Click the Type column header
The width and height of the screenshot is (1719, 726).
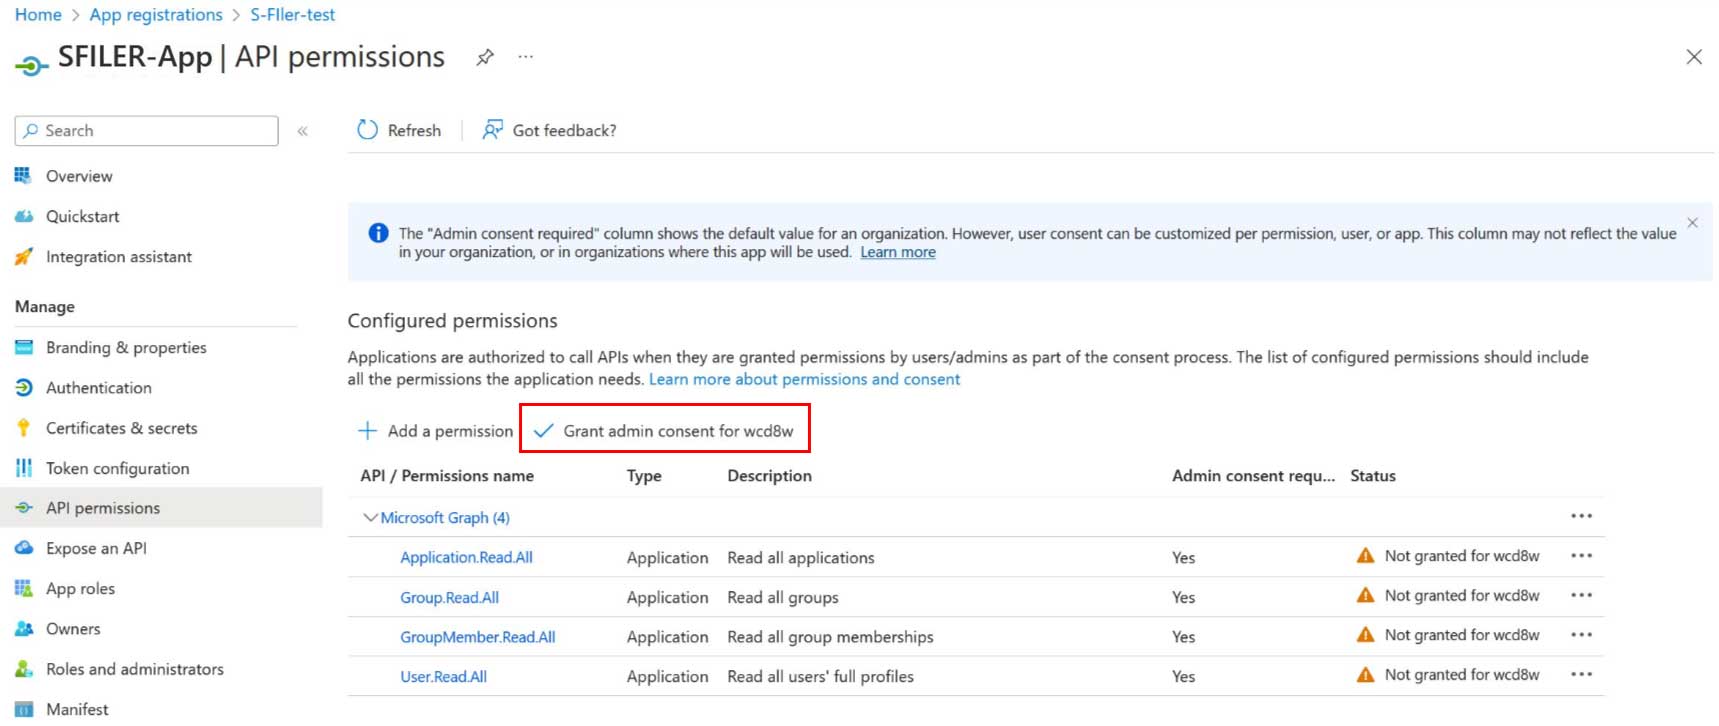pyautogui.click(x=644, y=476)
